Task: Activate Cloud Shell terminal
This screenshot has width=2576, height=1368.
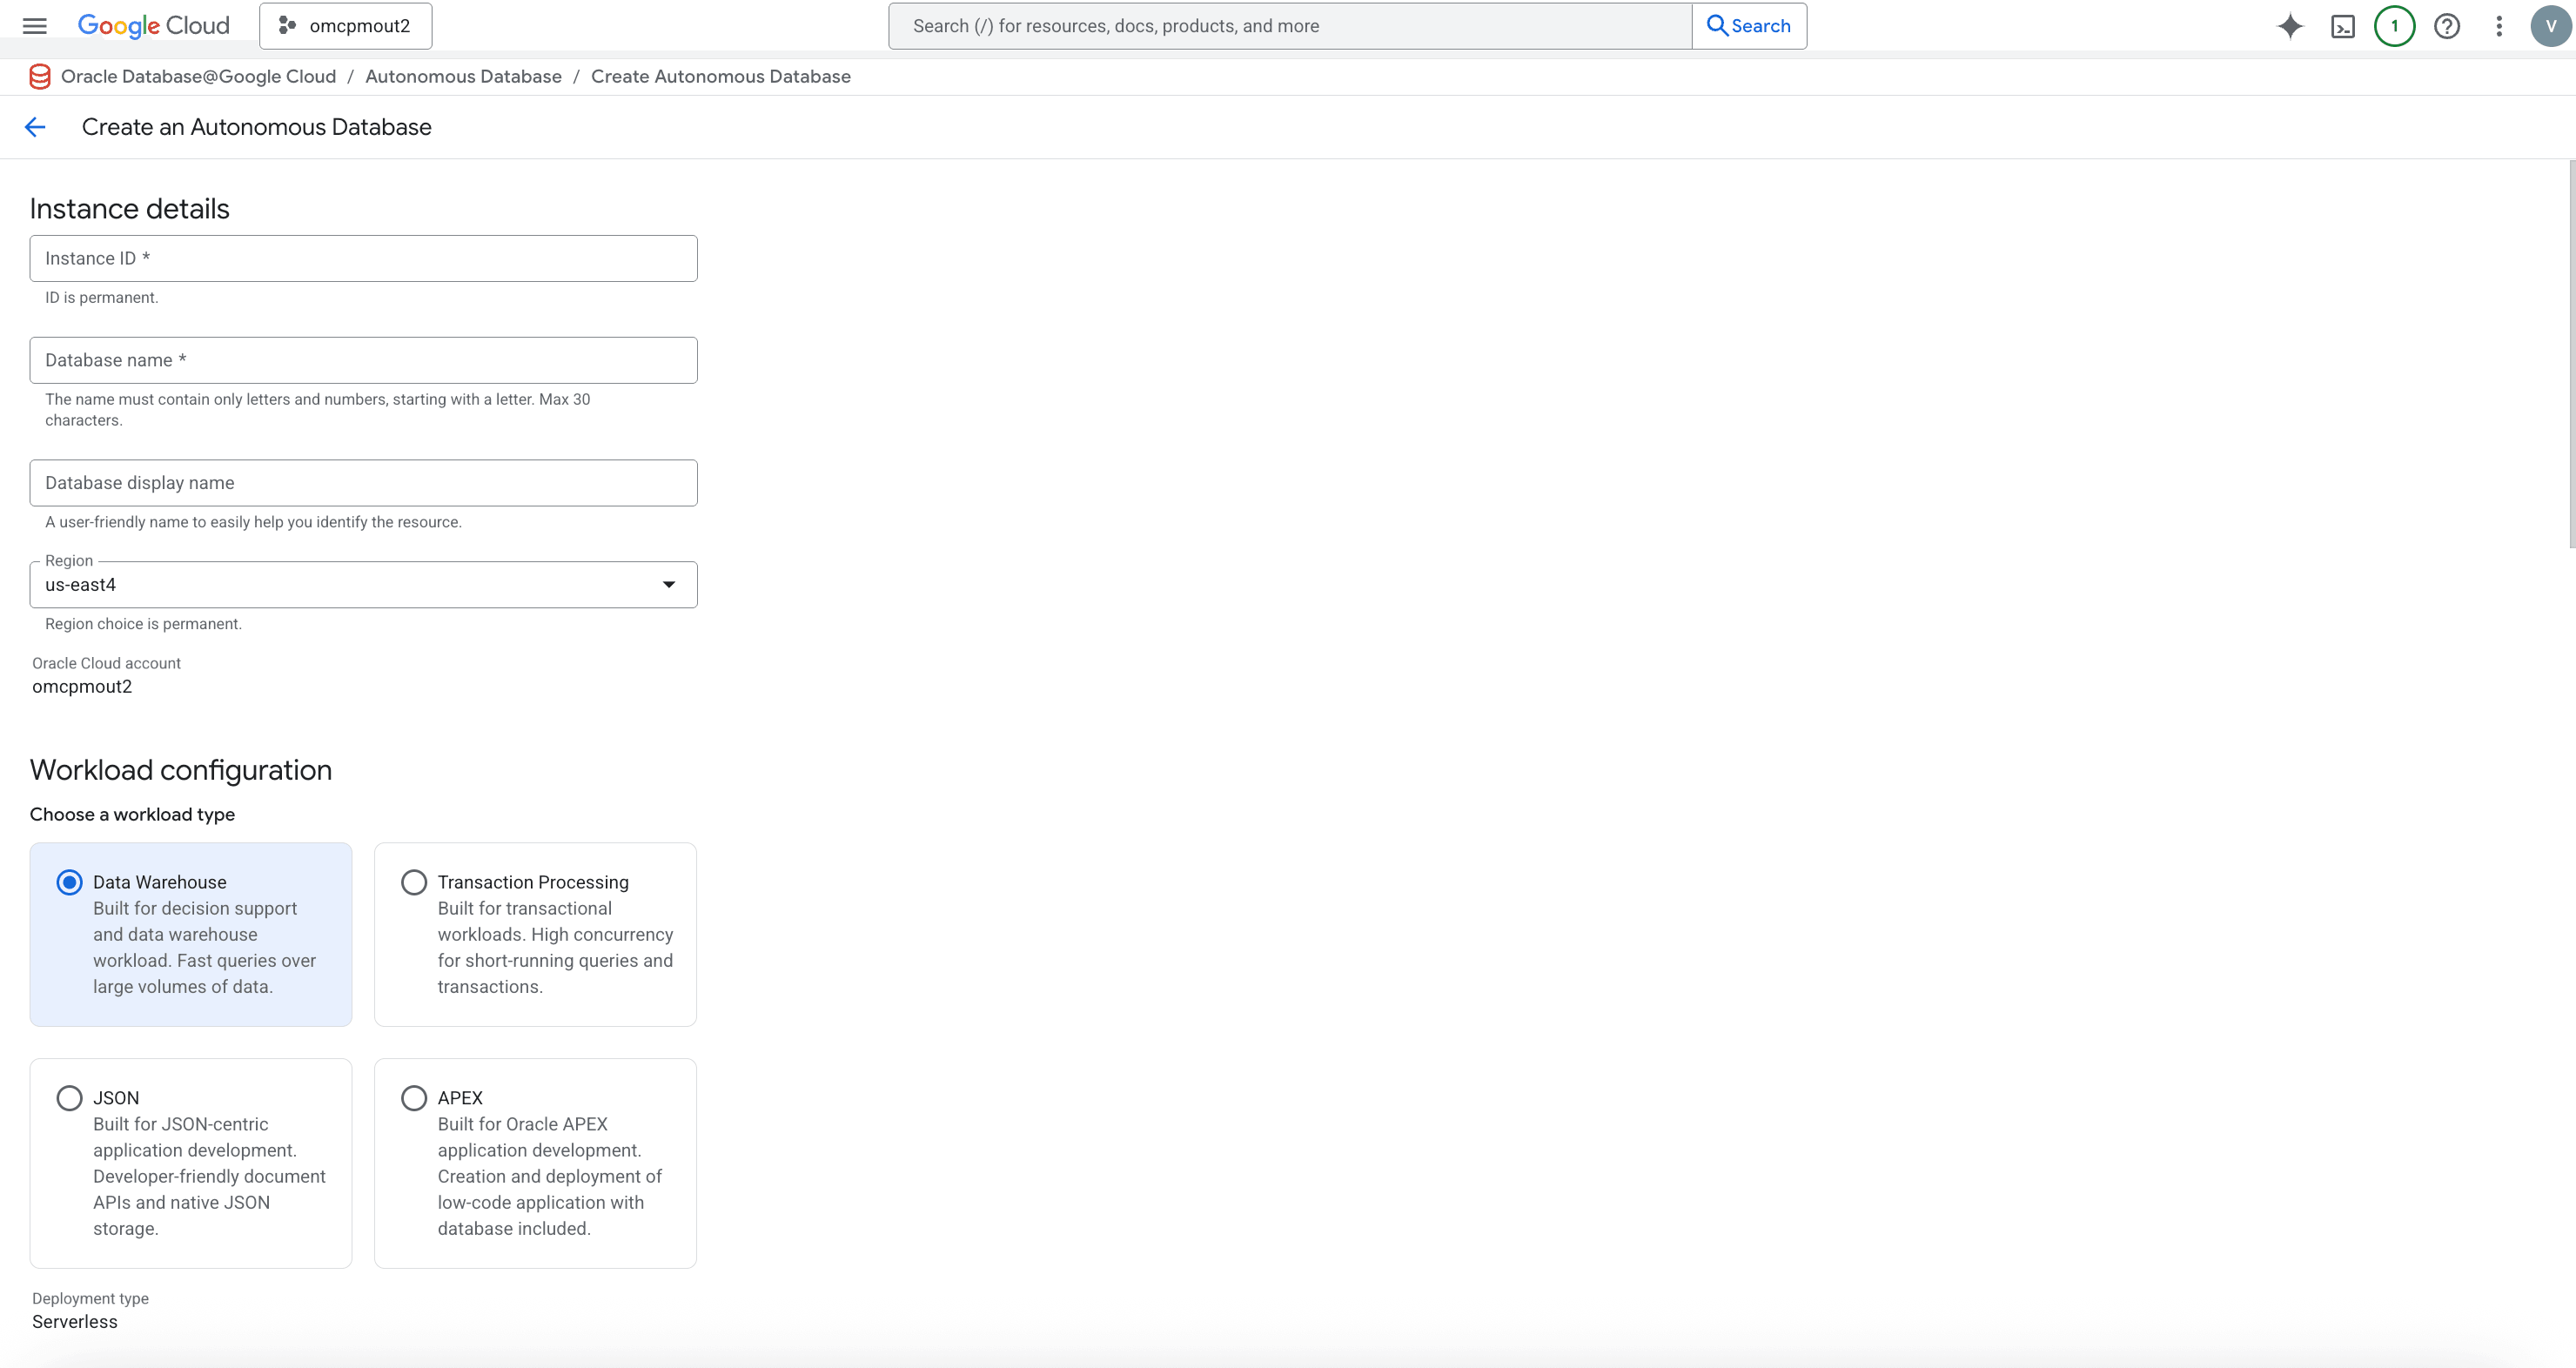Action: pyautogui.click(x=2342, y=26)
